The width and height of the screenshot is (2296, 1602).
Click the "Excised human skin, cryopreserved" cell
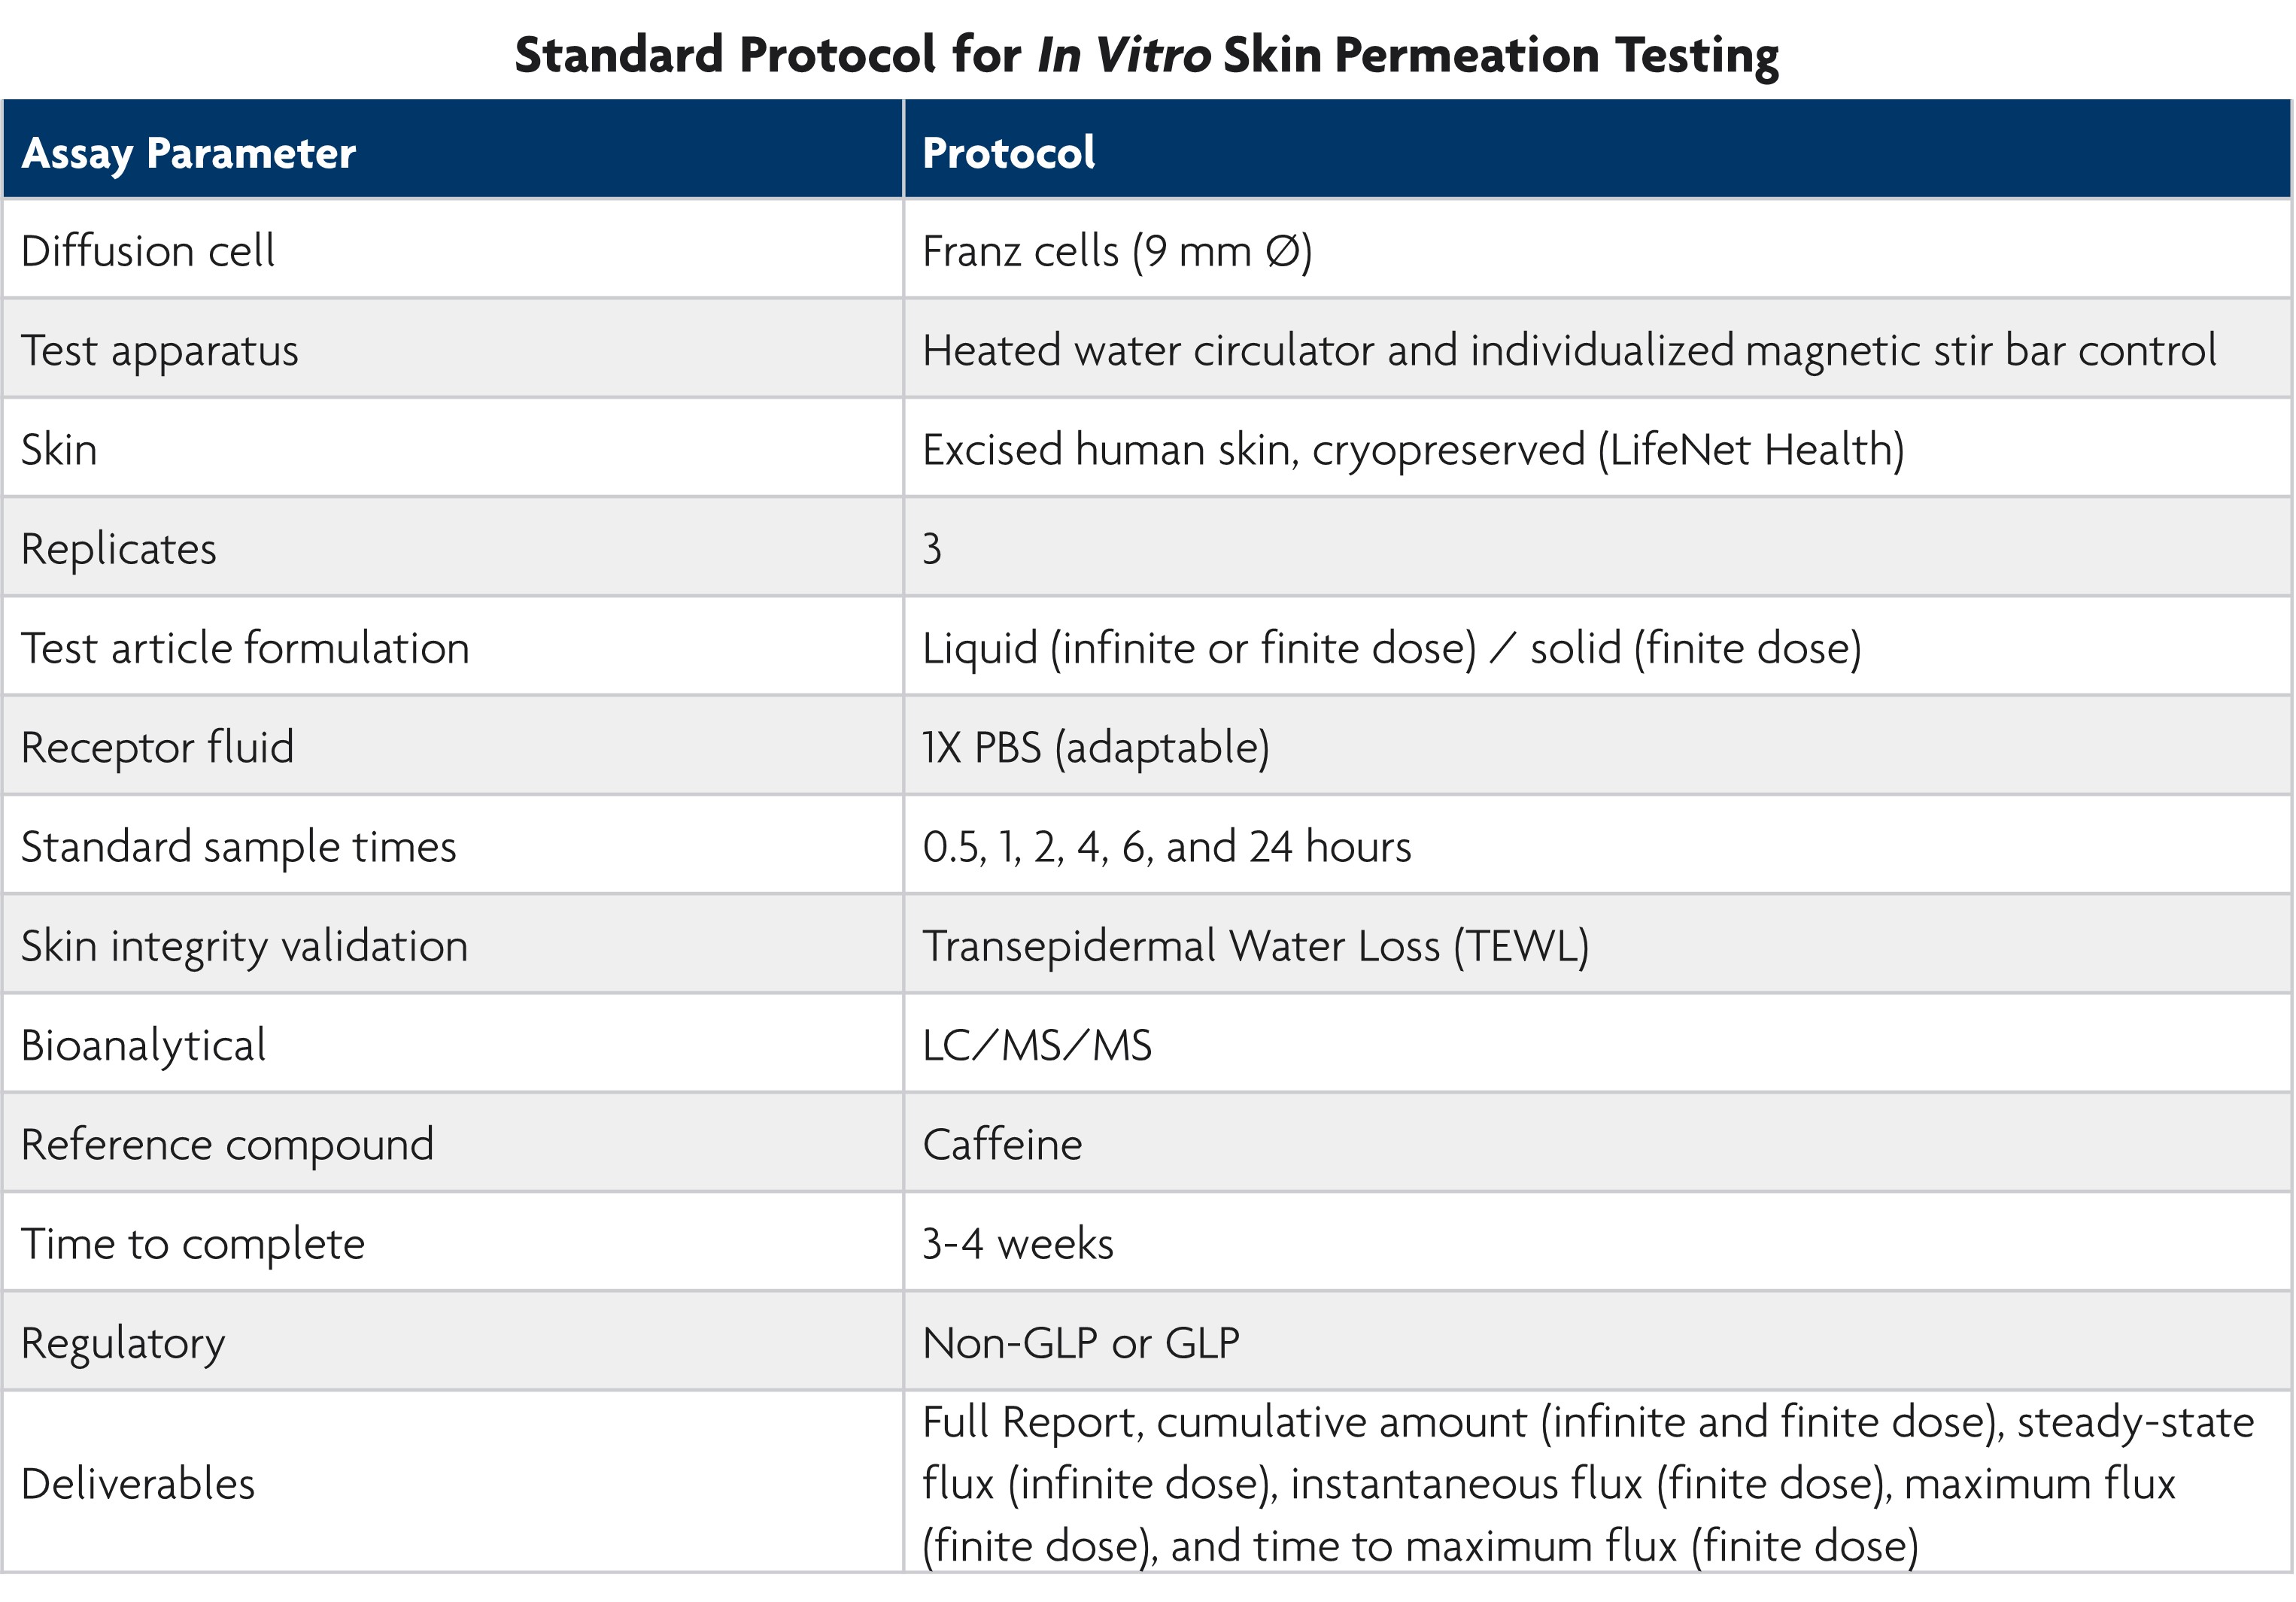pyautogui.click(x=1412, y=450)
